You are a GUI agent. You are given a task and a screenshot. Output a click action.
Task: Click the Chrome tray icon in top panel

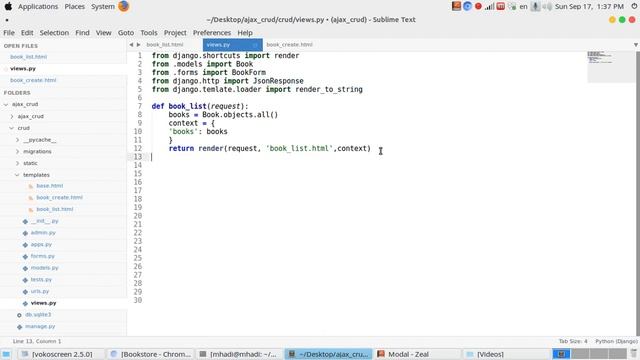click(467, 7)
